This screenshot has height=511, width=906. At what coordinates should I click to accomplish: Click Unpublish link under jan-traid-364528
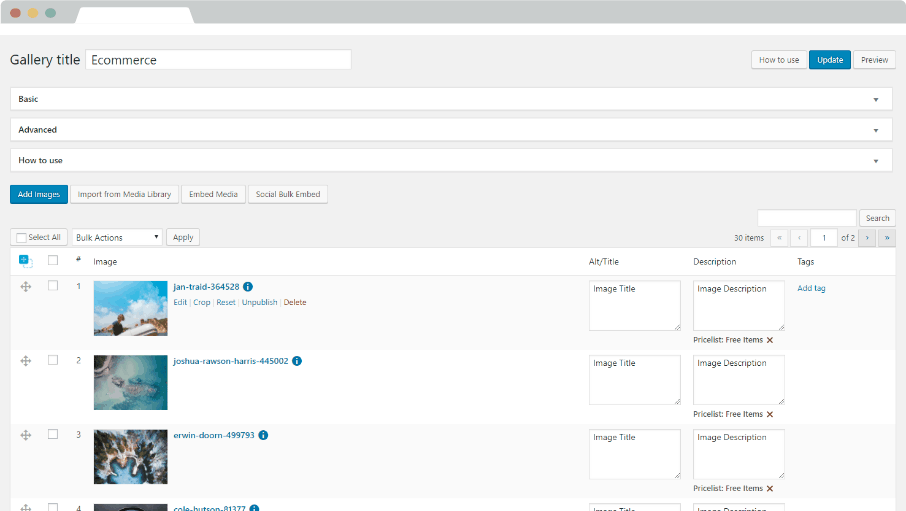[259, 302]
